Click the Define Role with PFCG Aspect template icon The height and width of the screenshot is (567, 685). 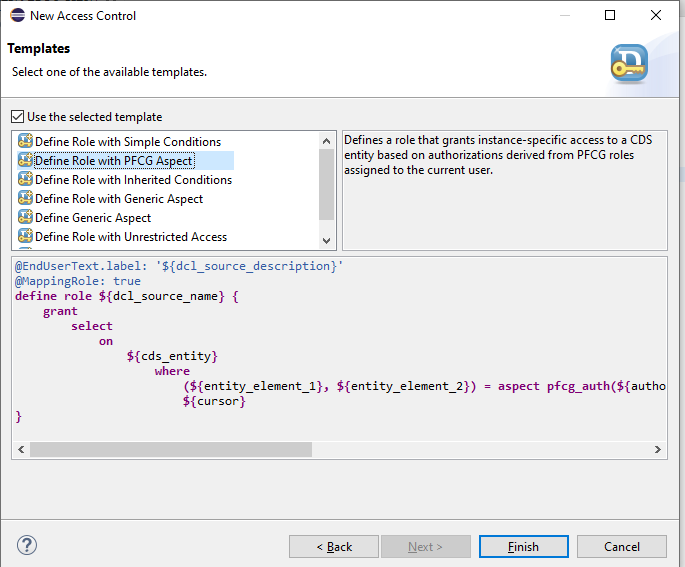[x=25, y=160]
